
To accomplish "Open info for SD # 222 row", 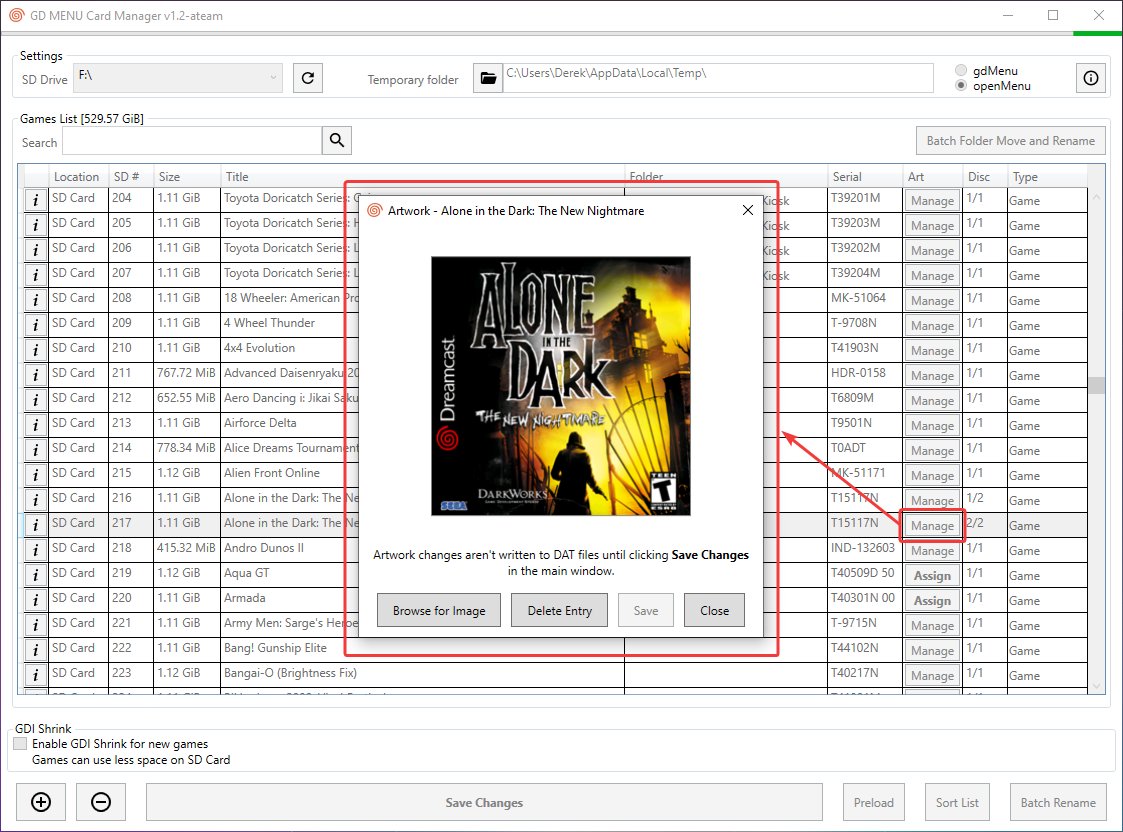I will coord(36,651).
